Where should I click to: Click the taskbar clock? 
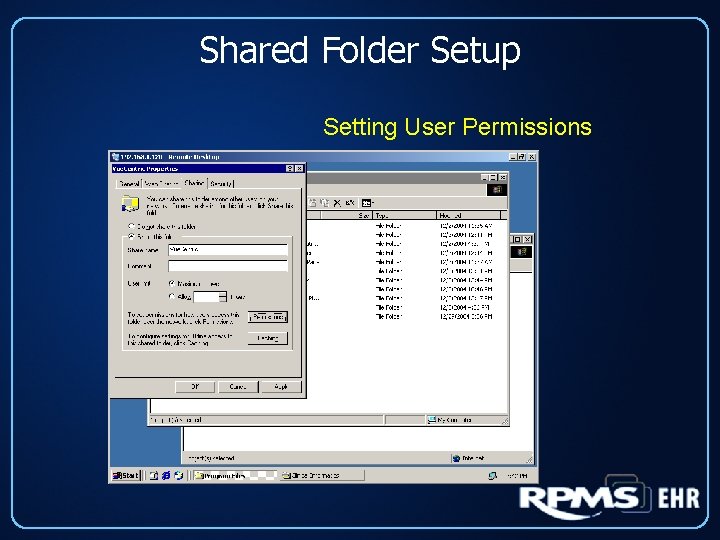pyautogui.click(x=517, y=476)
